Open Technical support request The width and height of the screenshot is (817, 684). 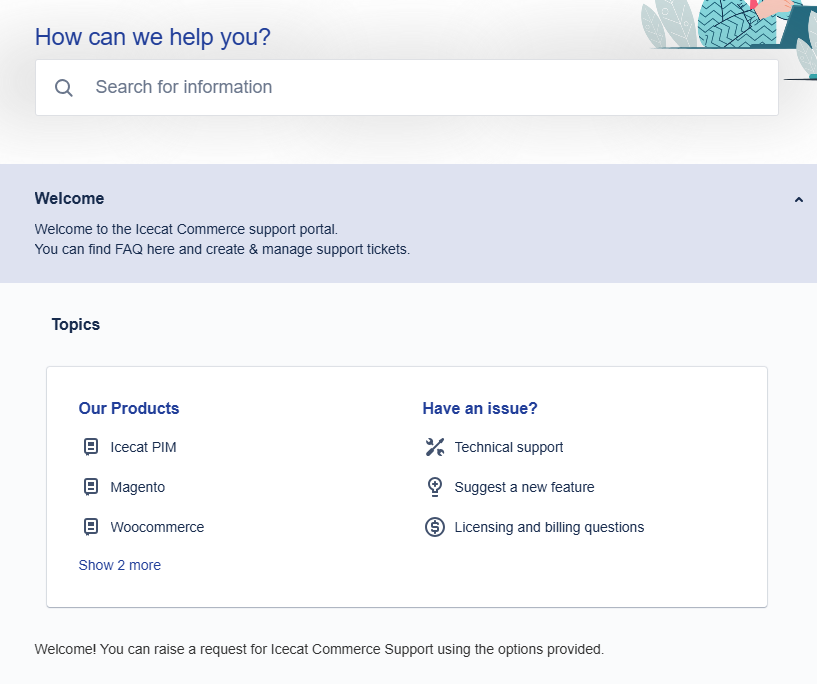tap(509, 447)
